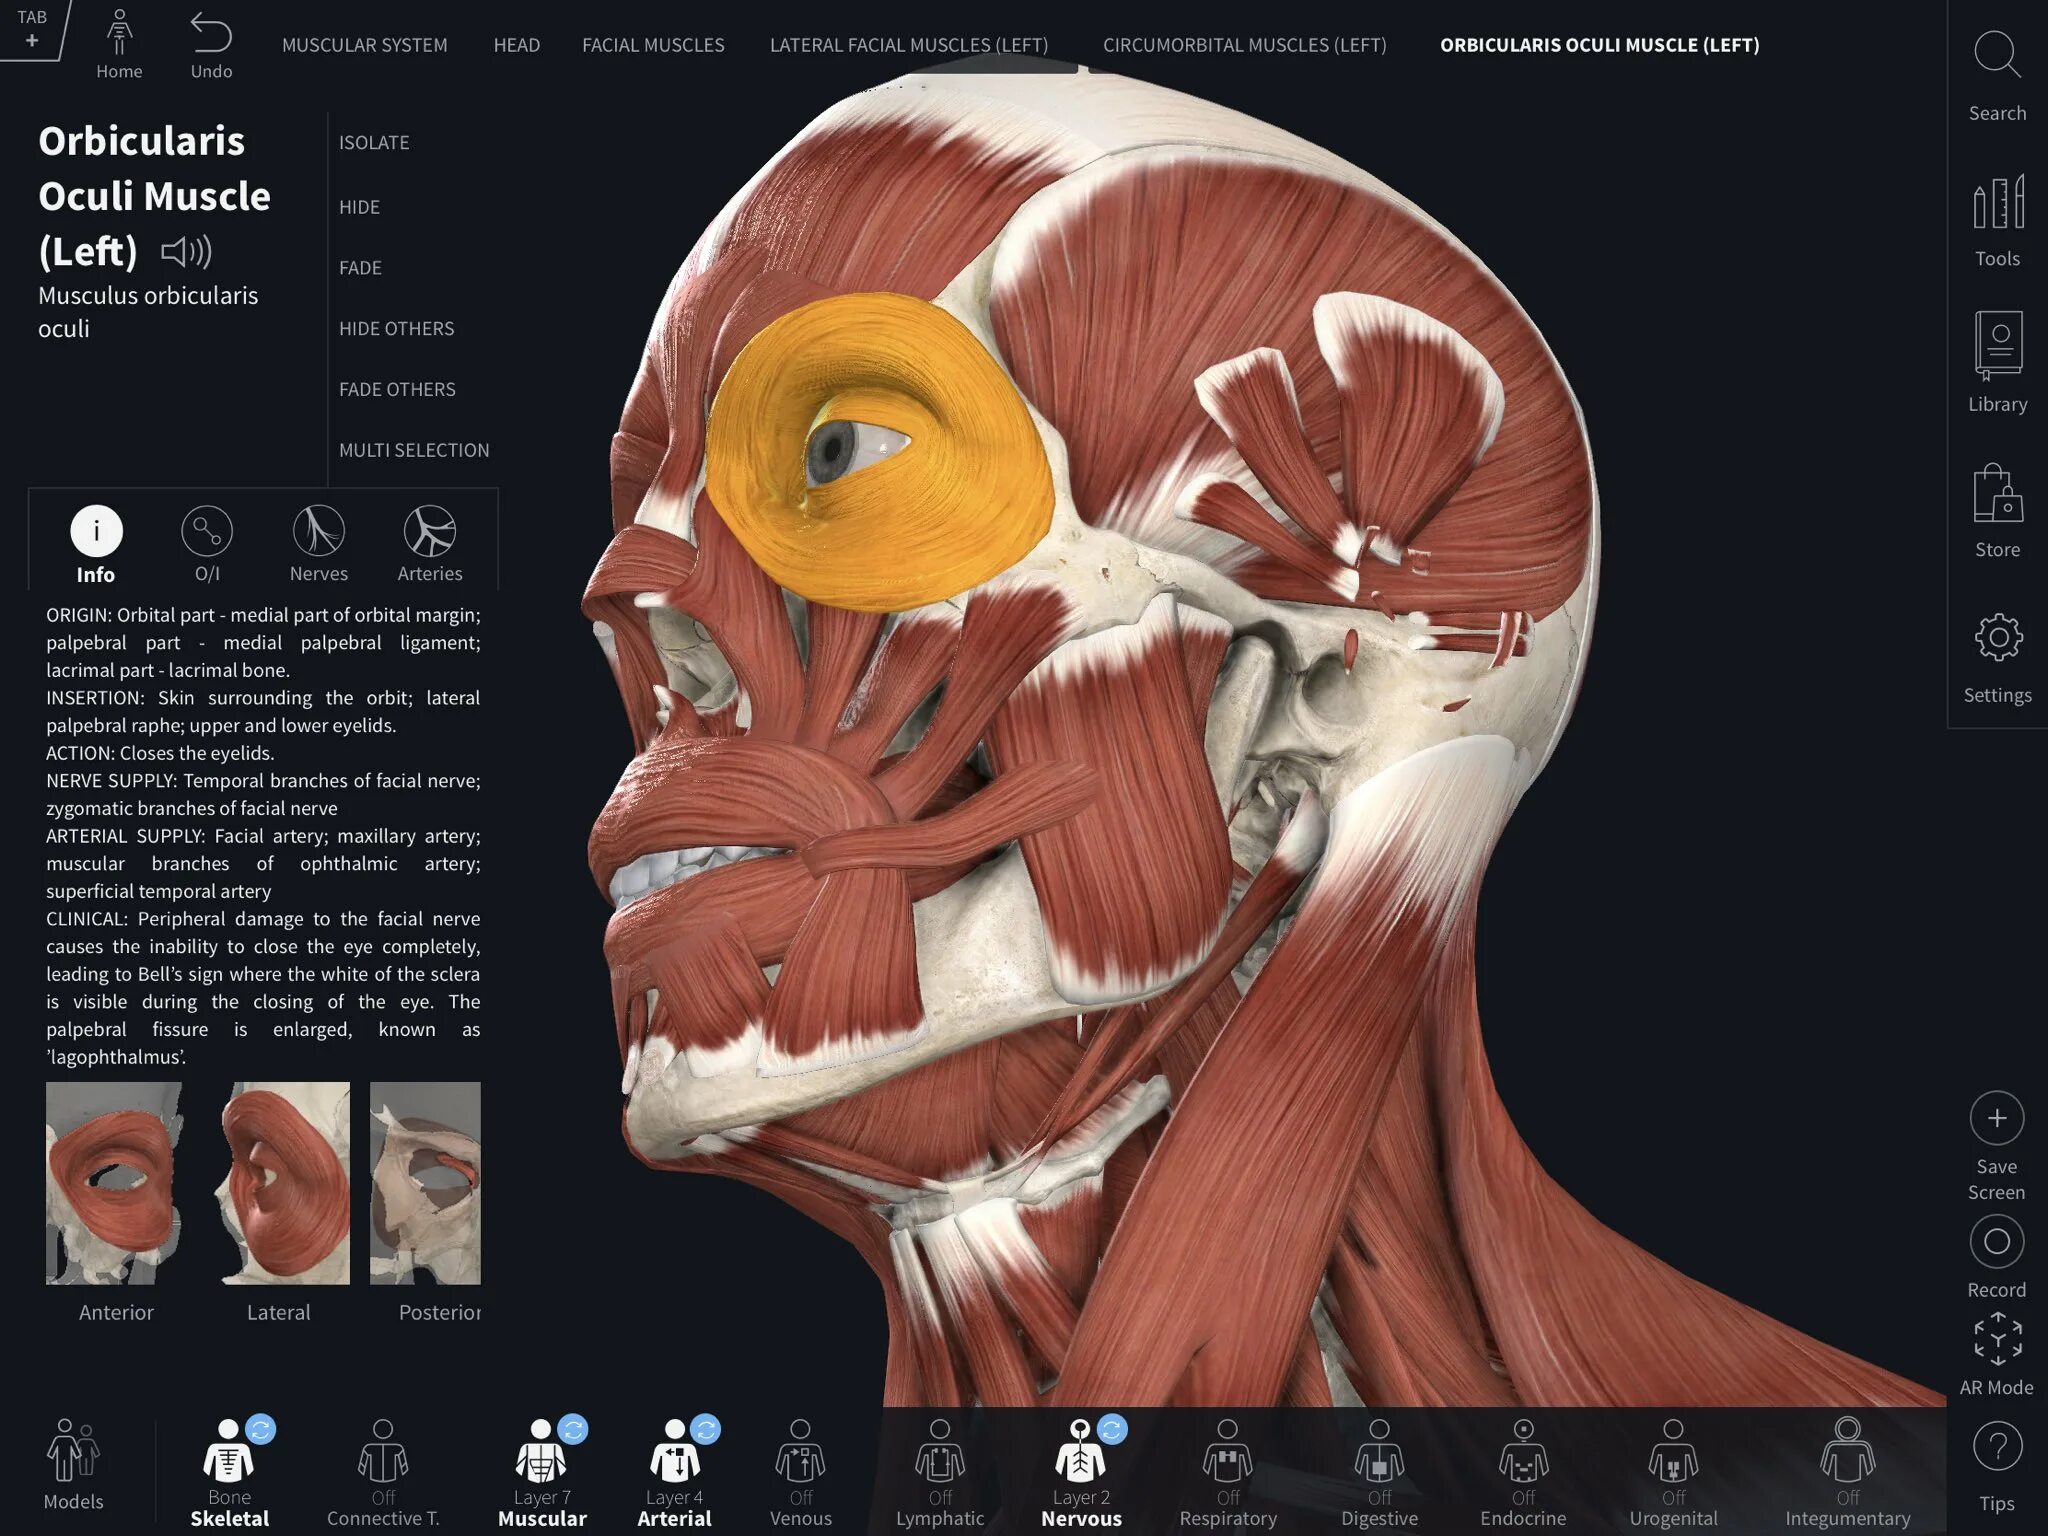
Task: Refresh the Nervous layer badge
Action: (1112, 1429)
